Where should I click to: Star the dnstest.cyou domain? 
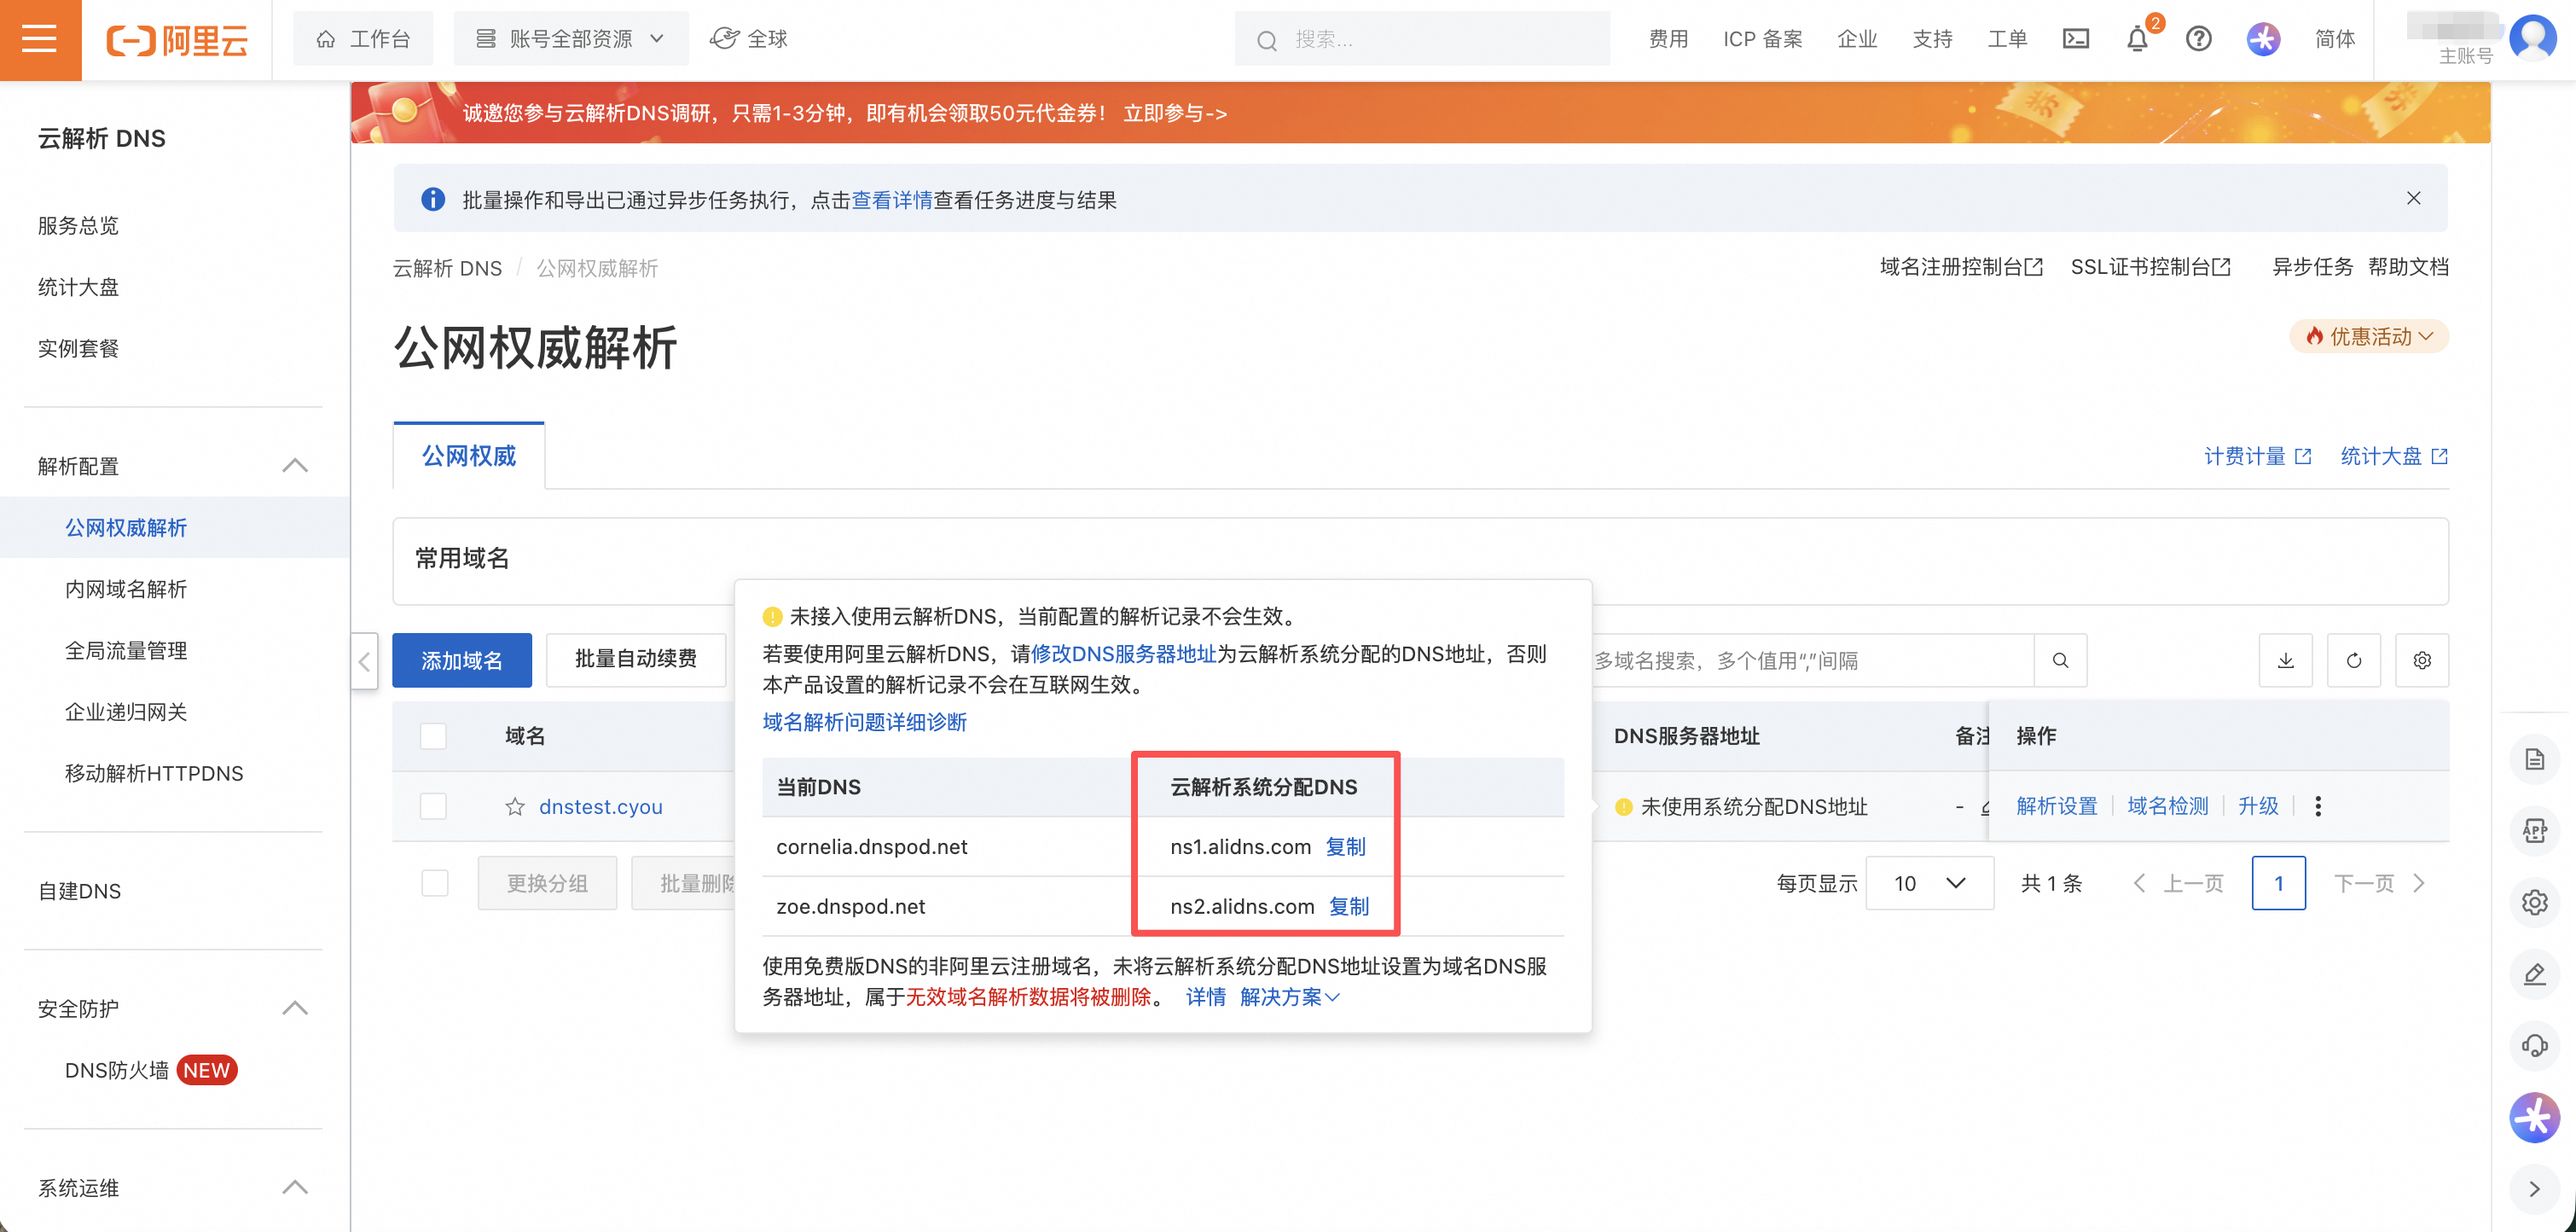point(515,807)
